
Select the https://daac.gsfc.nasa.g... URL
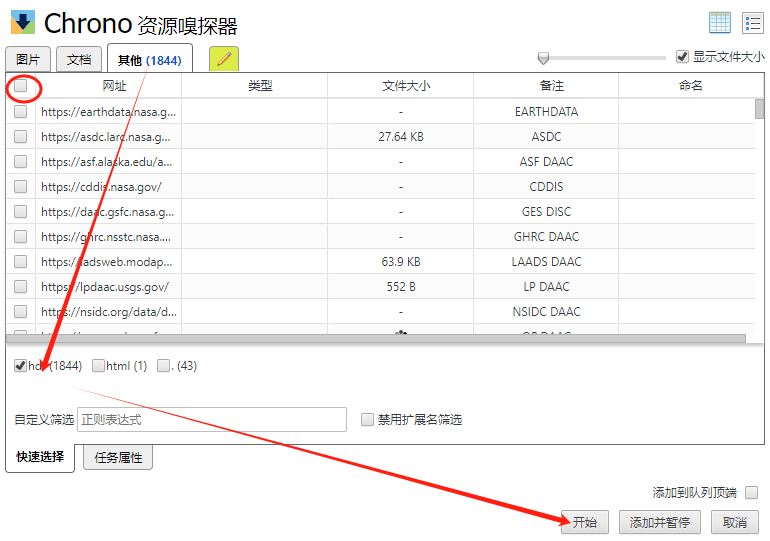pos(108,212)
